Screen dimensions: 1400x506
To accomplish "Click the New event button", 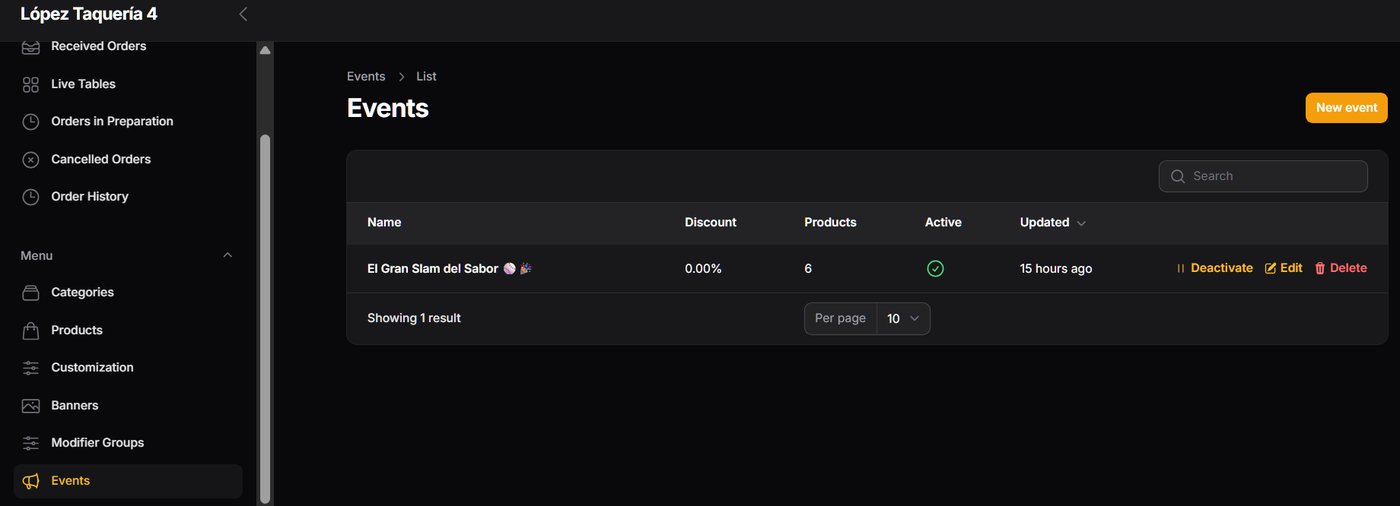I will [x=1346, y=108].
